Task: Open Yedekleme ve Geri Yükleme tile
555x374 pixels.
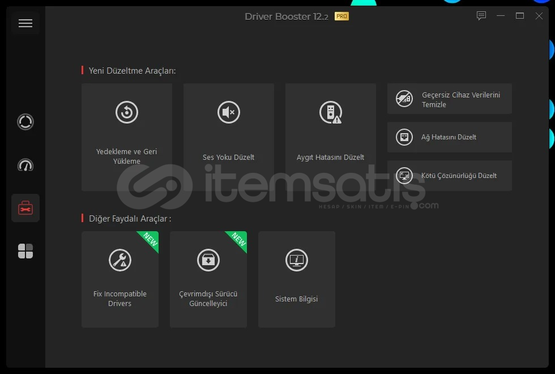Action: pos(127,137)
